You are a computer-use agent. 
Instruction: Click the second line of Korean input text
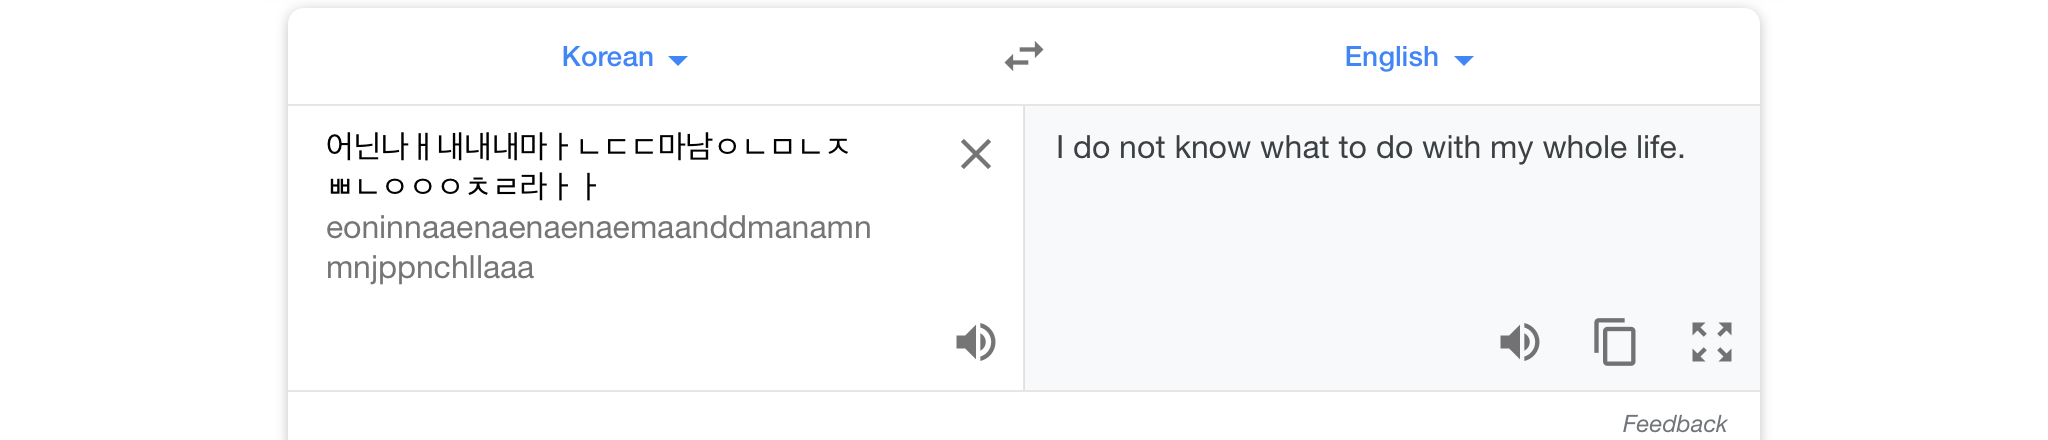pyautogui.click(x=461, y=187)
